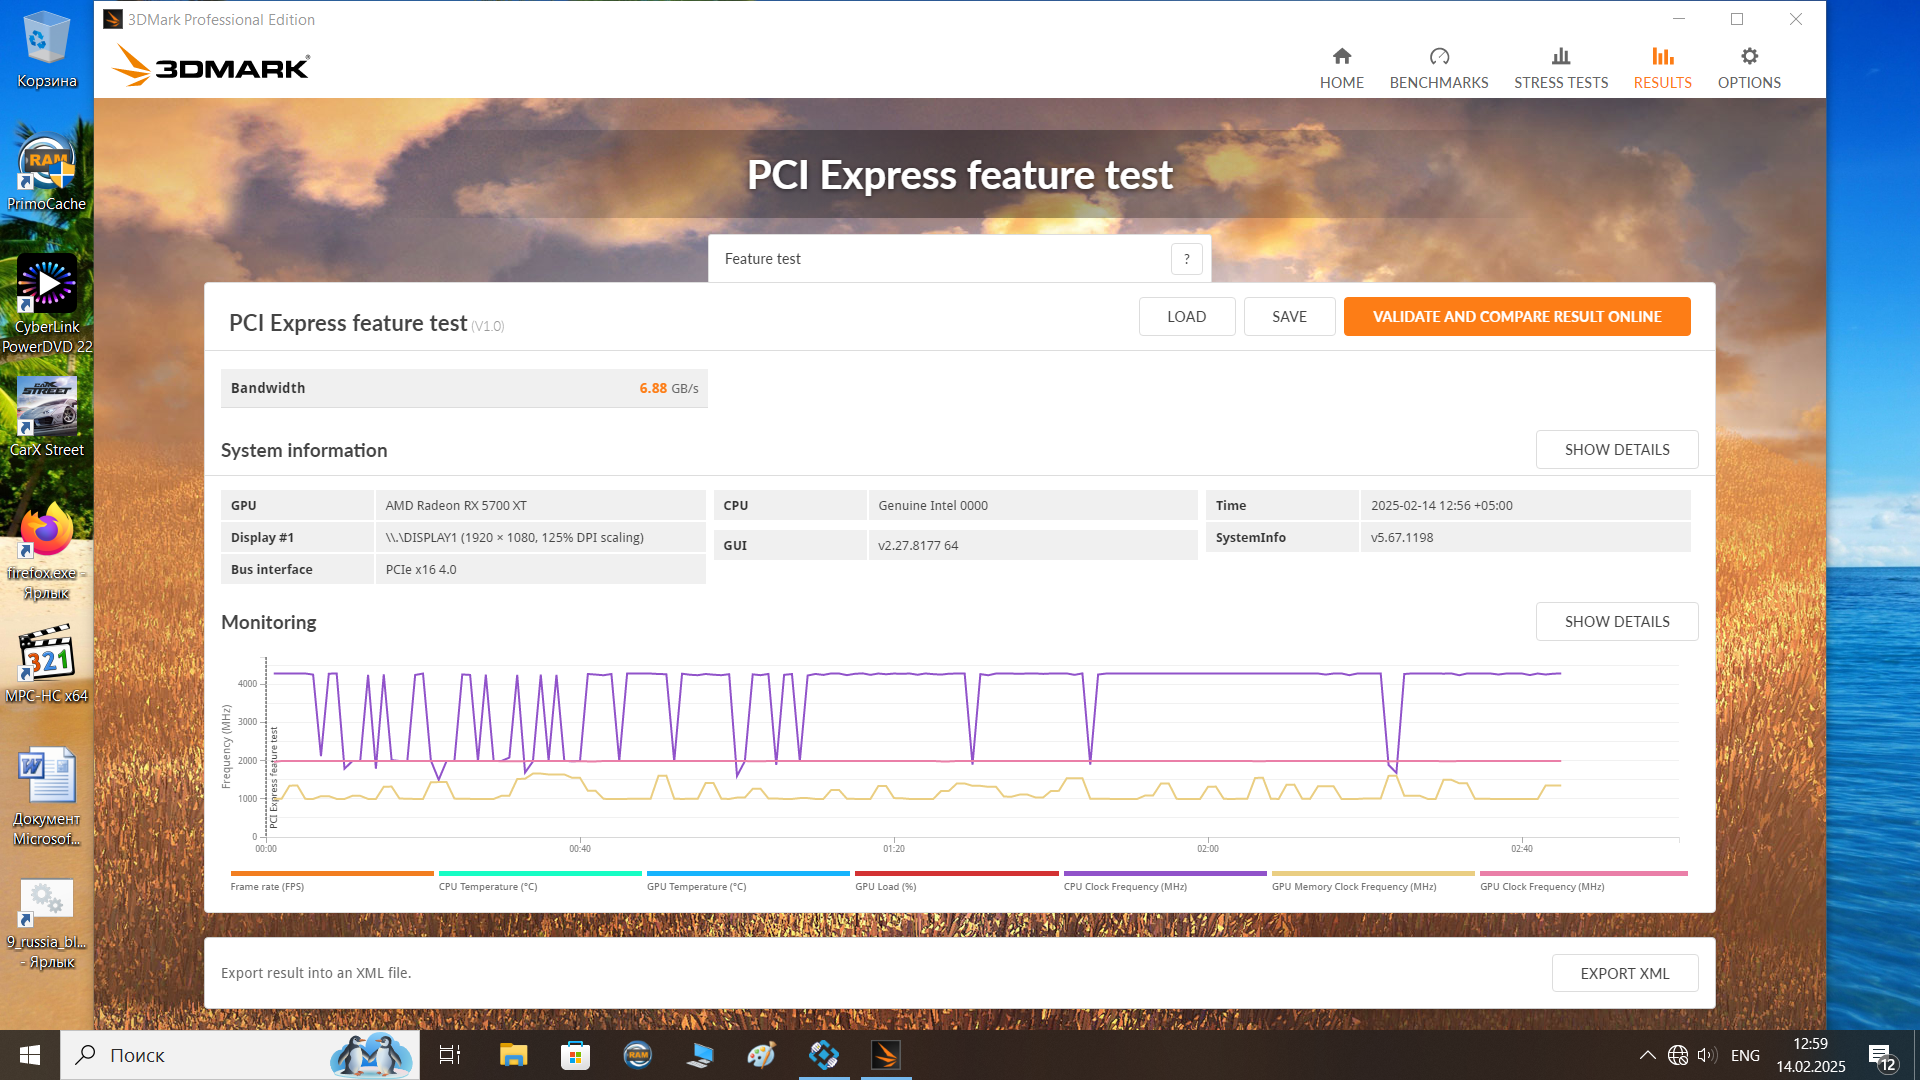This screenshot has width=1920, height=1080.
Task: Toggle Frame rate (FPS) legend series
Action: [x=267, y=886]
